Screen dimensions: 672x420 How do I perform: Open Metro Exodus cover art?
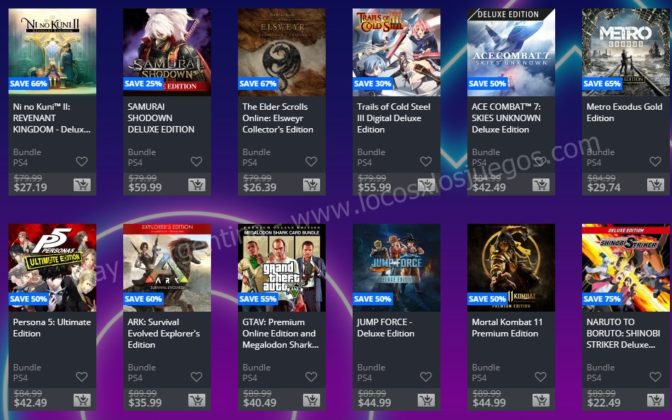pos(626,52)
